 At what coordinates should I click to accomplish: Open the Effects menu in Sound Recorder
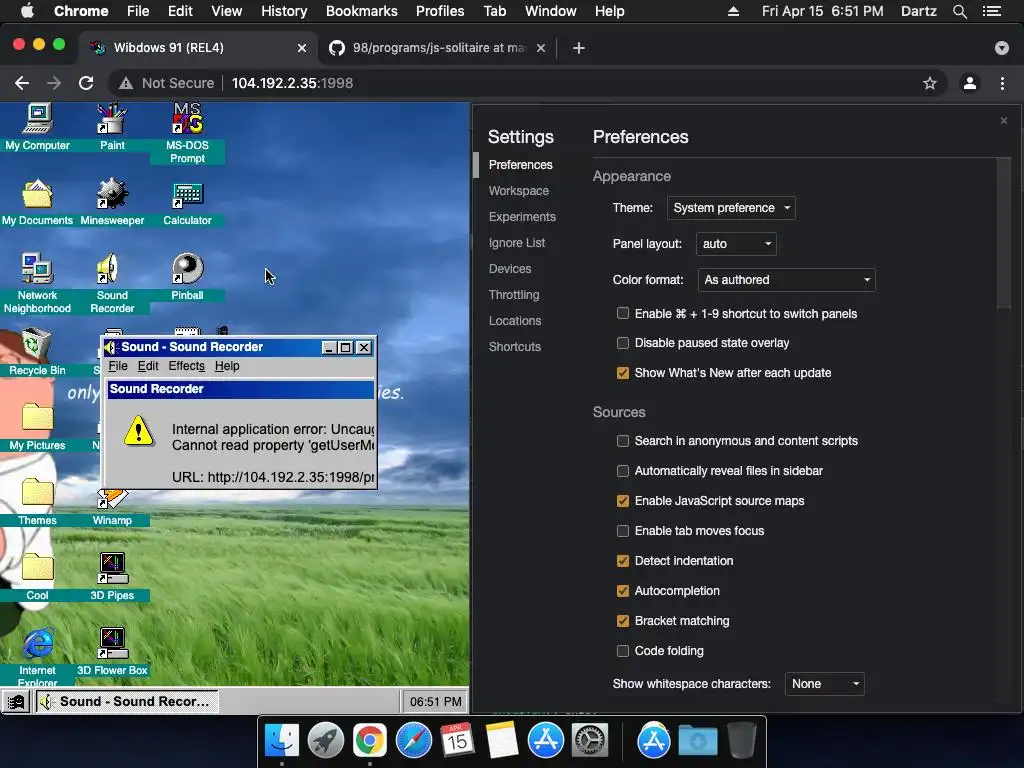[x=186, y=366]
